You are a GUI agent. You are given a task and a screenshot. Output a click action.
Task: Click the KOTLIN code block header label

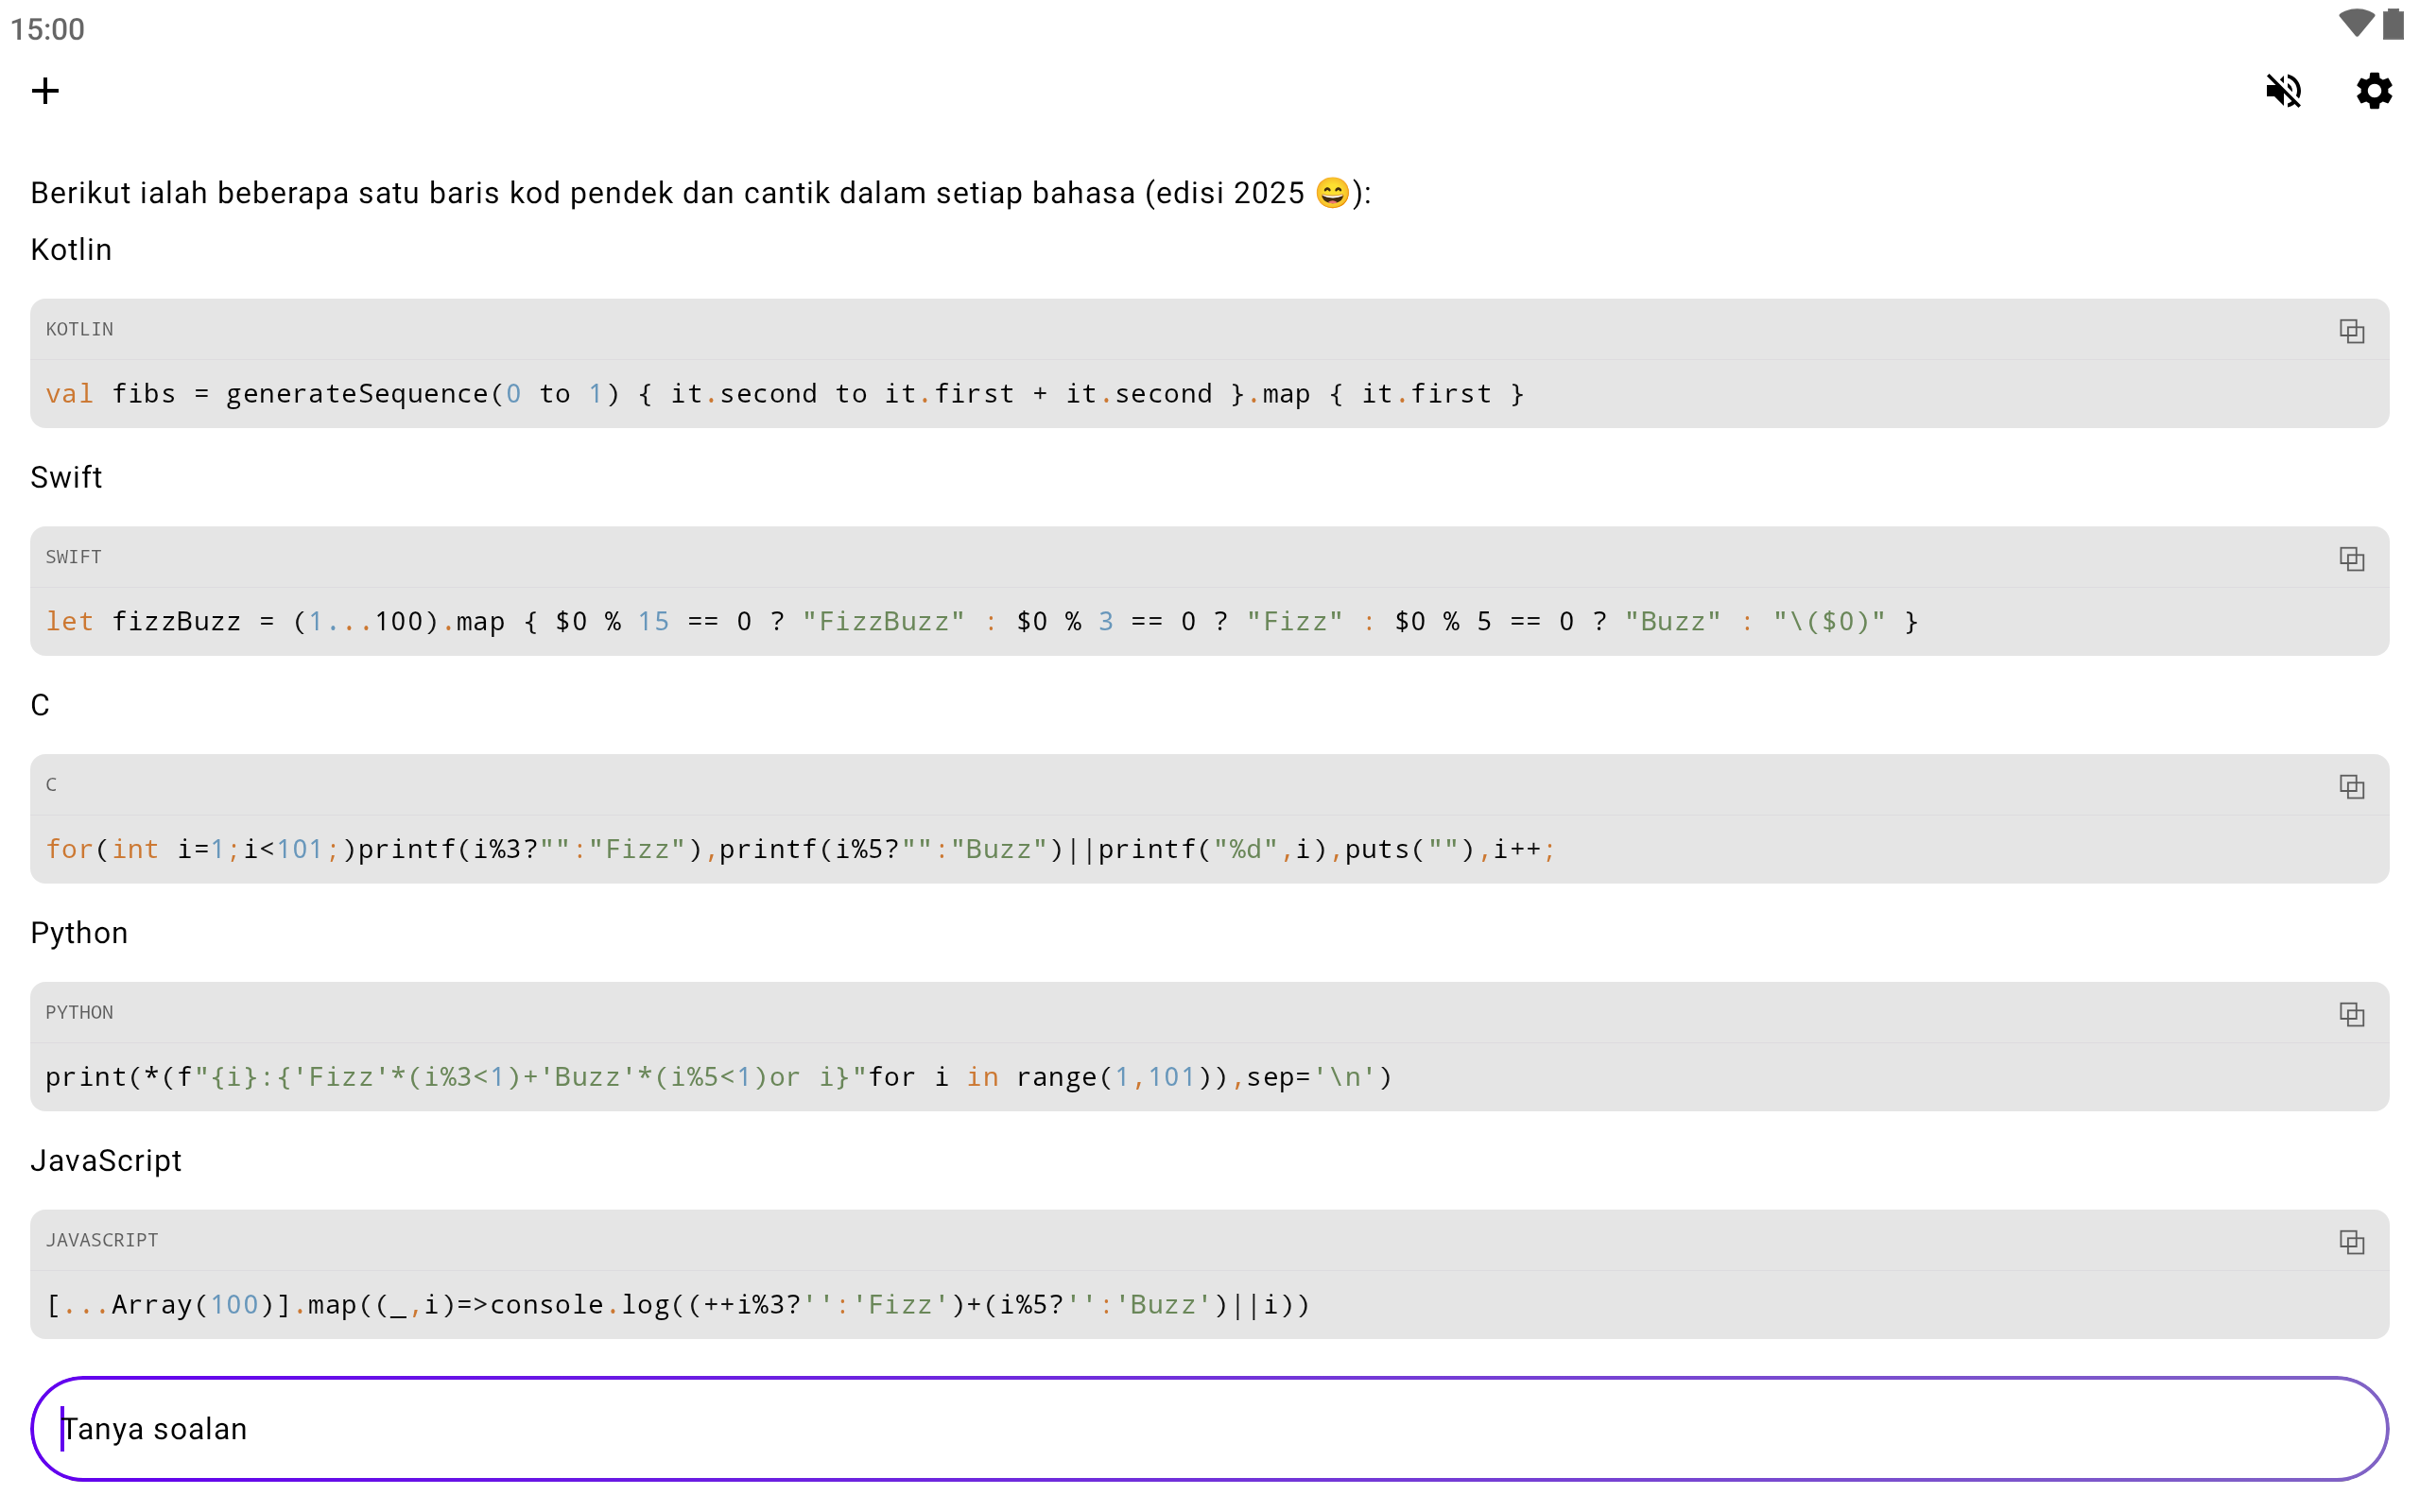[x=79, y=329]
